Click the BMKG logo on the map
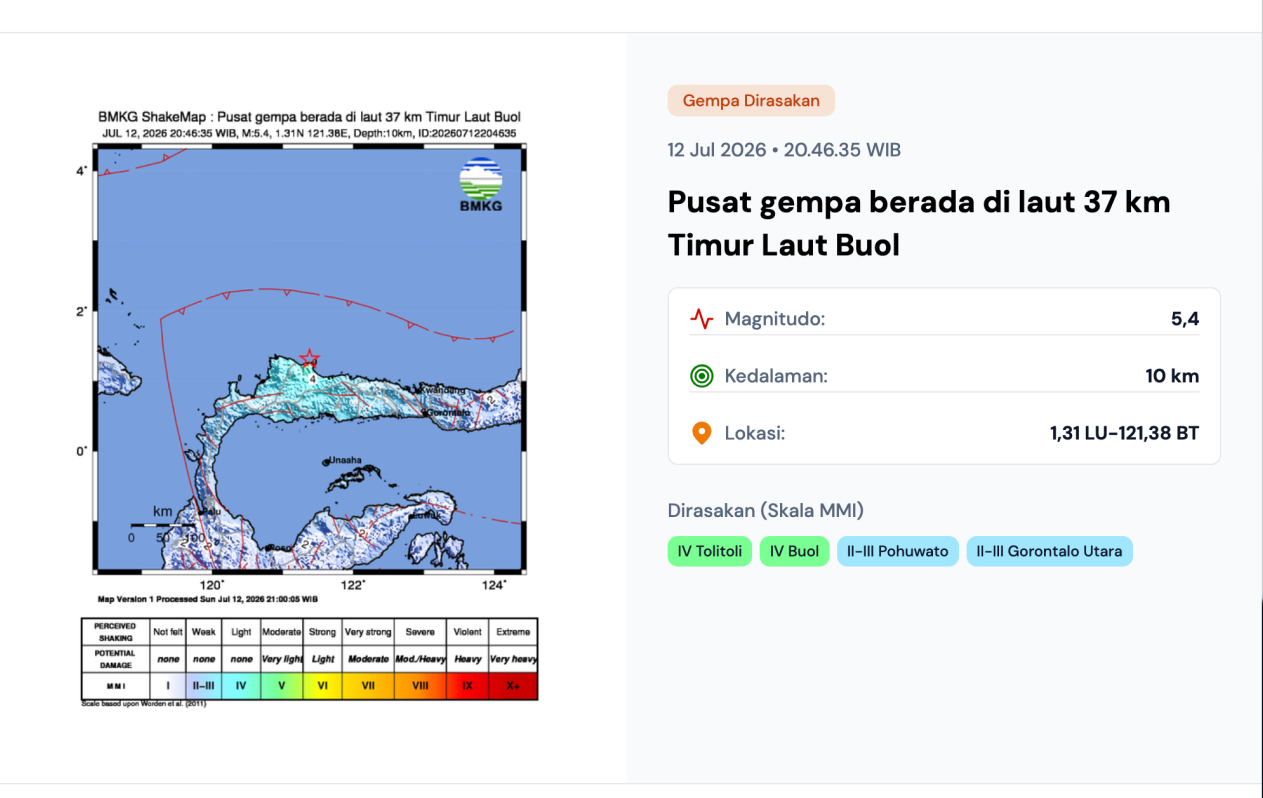Viewport: 1263px width, 798px height. point(481,185)
